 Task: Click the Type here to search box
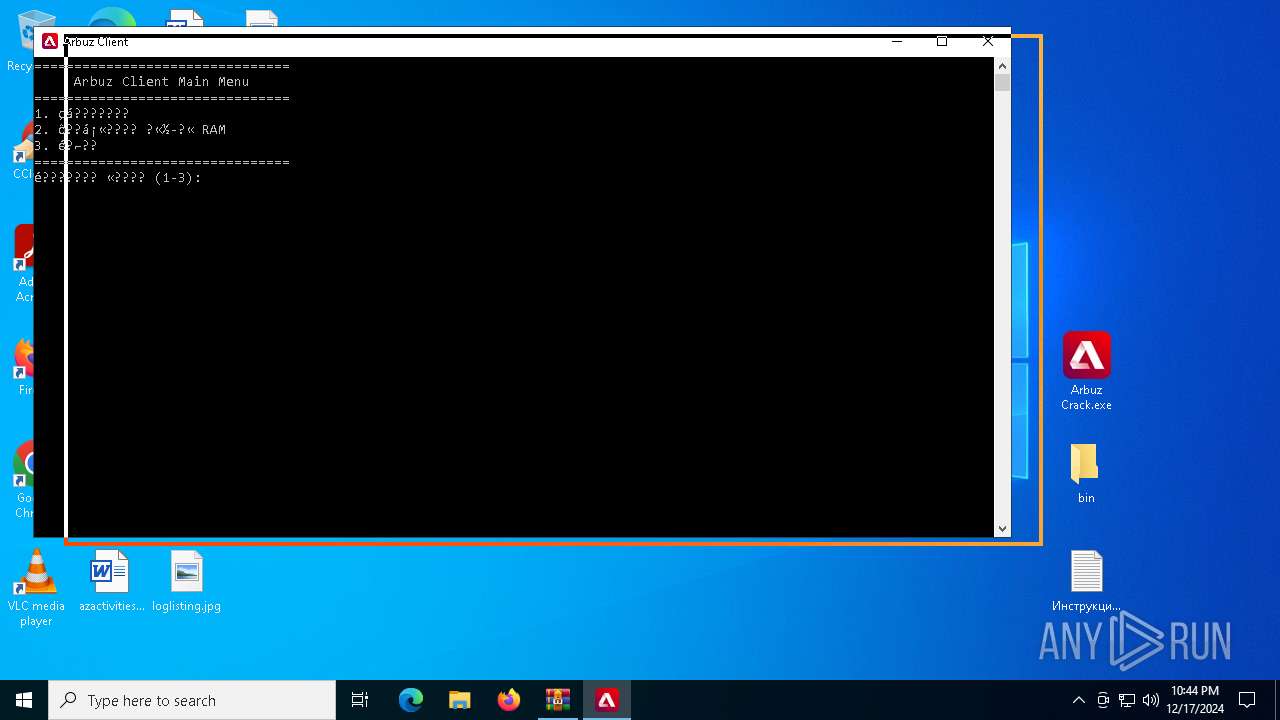pos(192,700)
